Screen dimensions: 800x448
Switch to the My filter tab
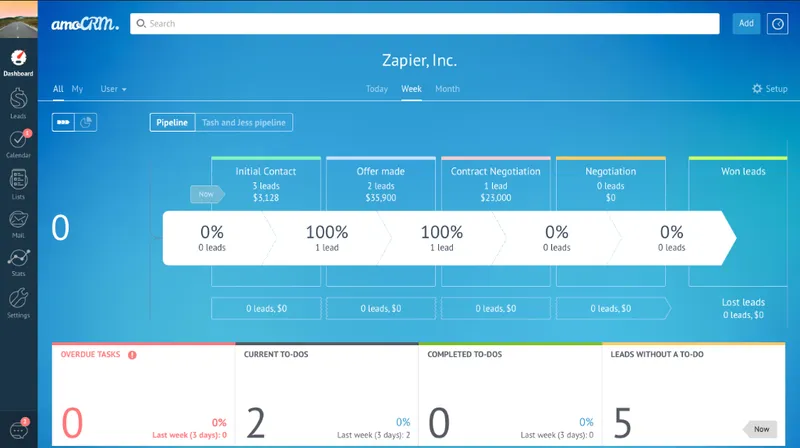pyautogui.click(x=77, y=89)
